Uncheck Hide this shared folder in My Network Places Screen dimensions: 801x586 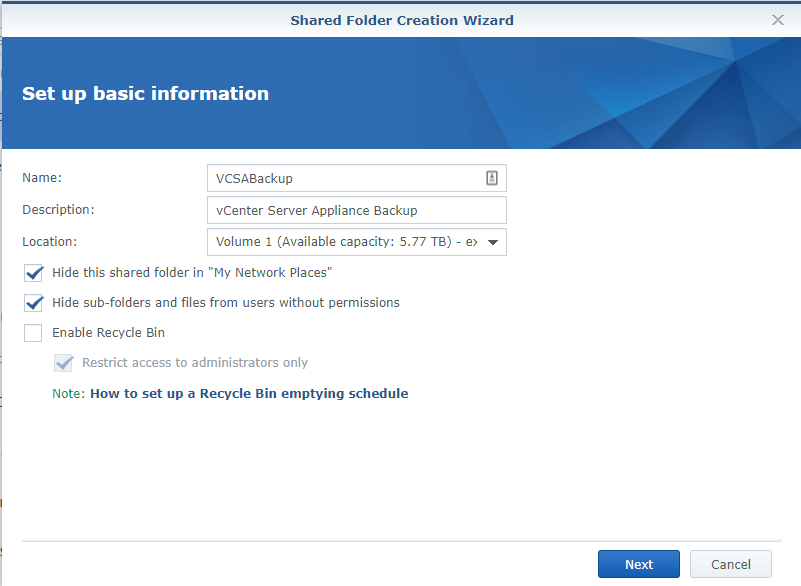pos(34,273)
